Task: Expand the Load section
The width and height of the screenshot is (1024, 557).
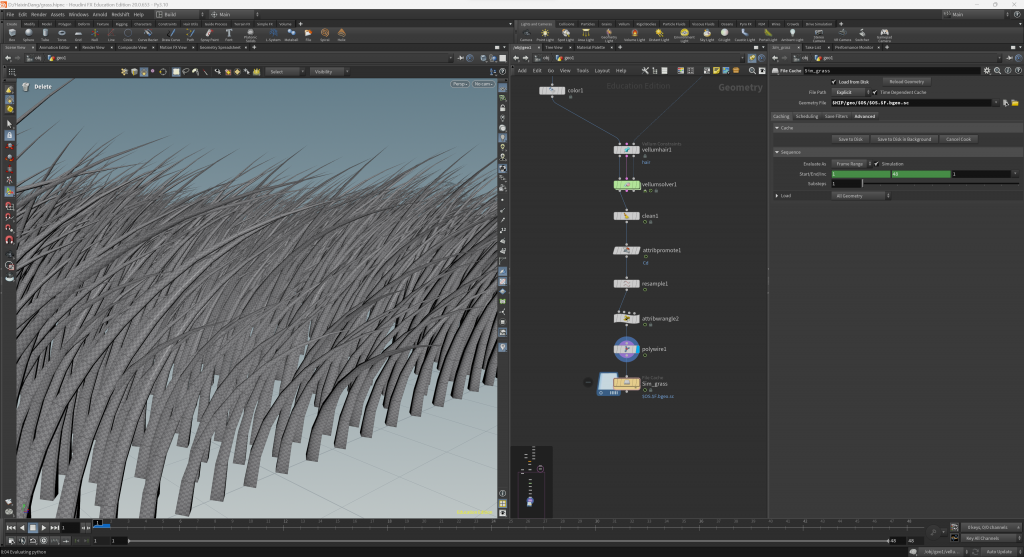Action: point(777,196)
